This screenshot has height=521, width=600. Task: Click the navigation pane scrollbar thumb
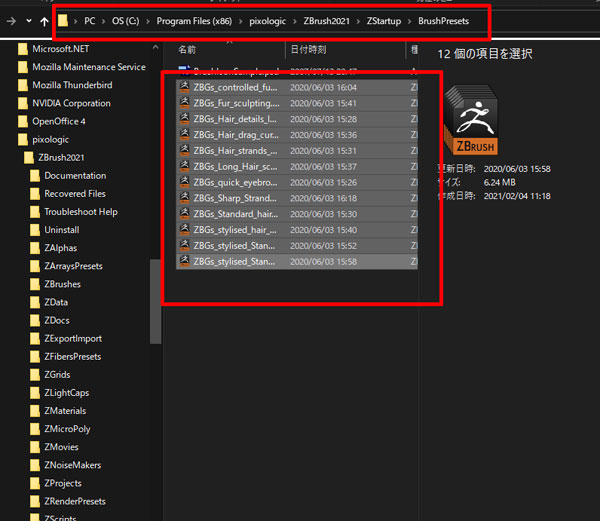tap(155, 302)
